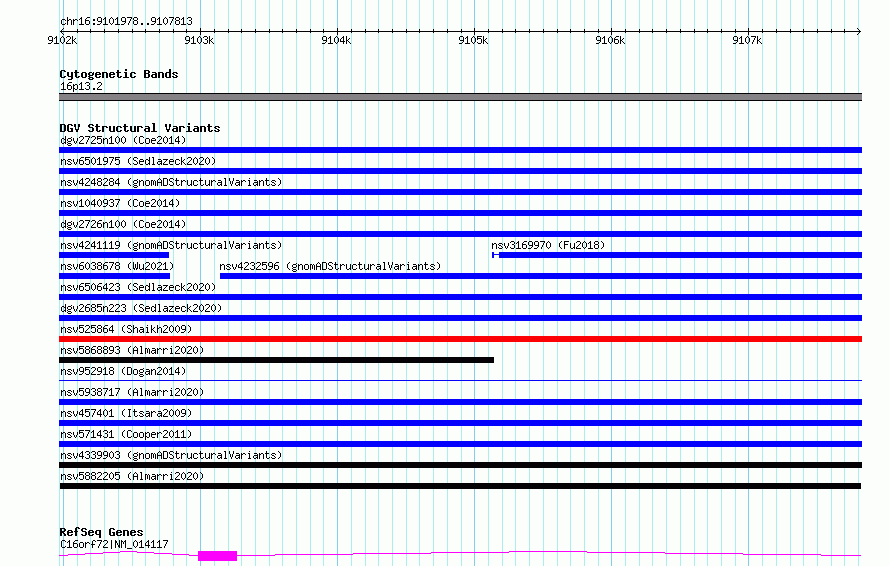890x566 pixels.
Task: Select nsv5868893 (Almarri2020) label
Action: pyautogui.click(x=132, y=350)
